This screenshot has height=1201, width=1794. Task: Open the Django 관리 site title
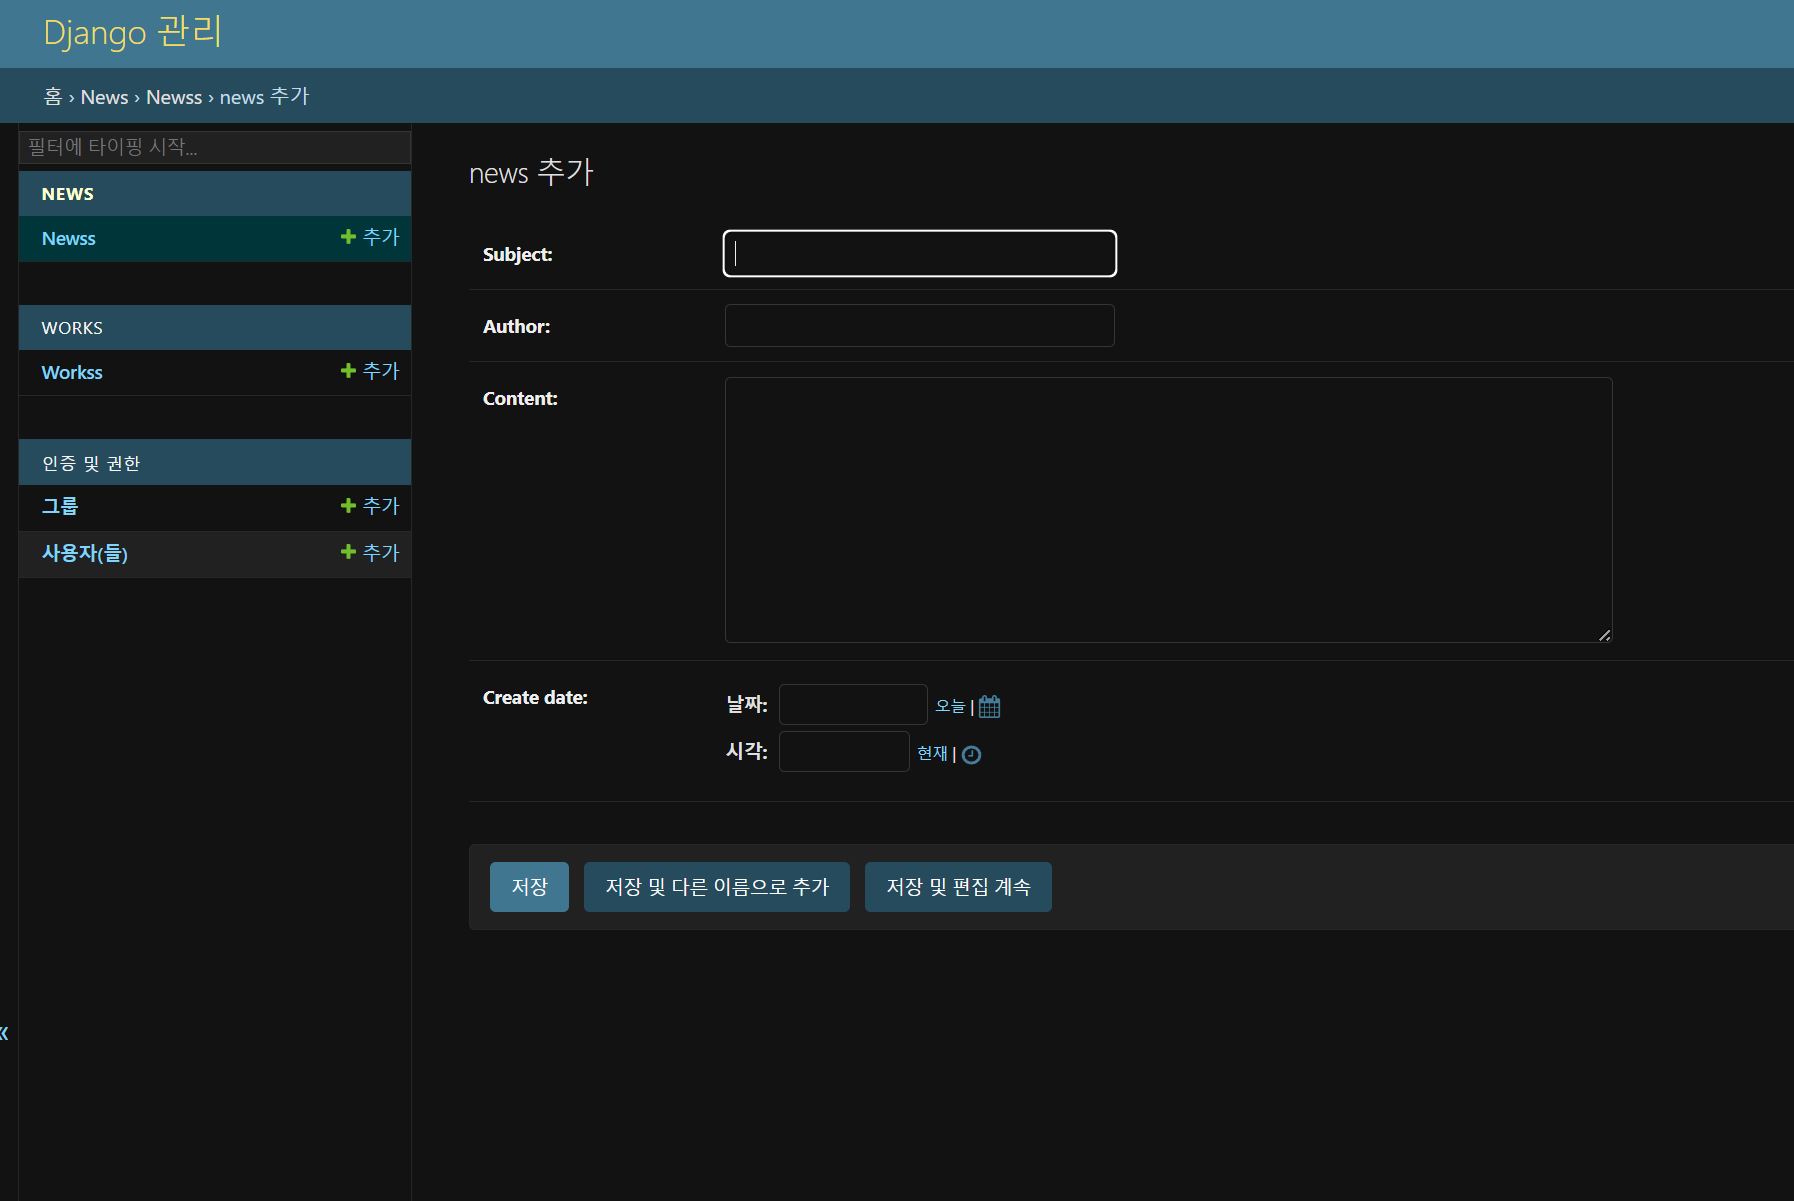[x=133, y=32]
